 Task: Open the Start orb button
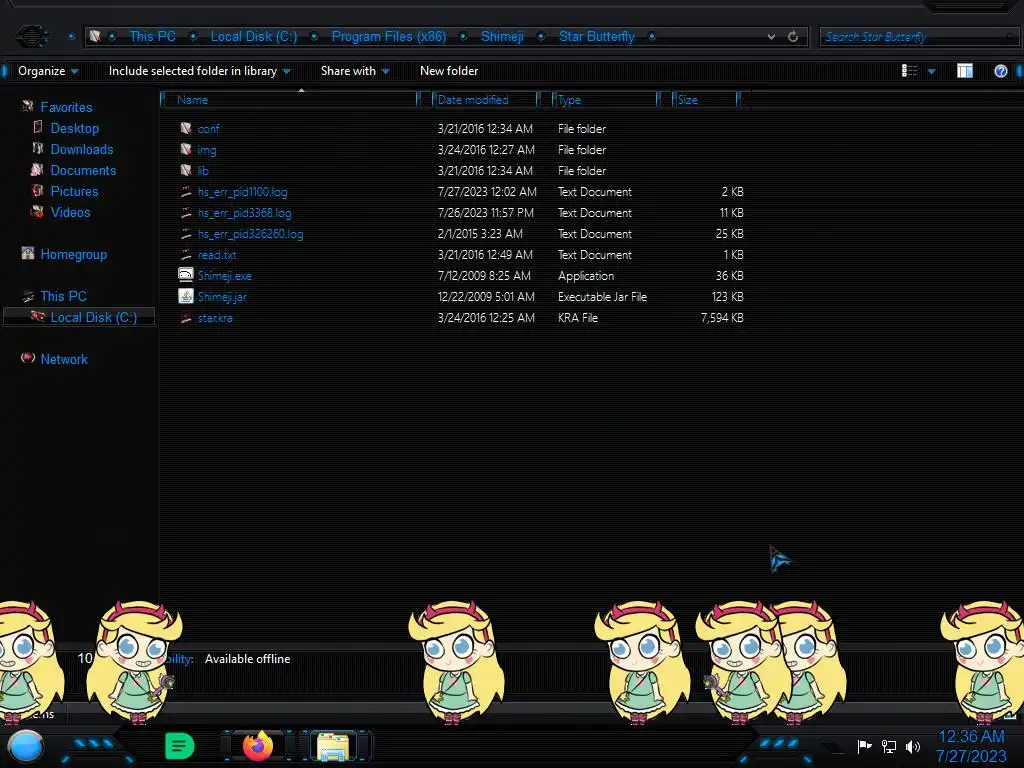[25, 746]
